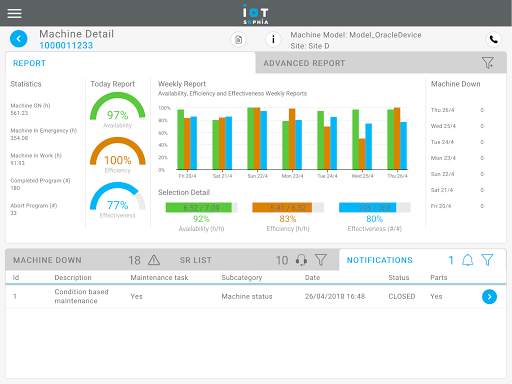Open the hamburger menu

click(x=14, y=13)
